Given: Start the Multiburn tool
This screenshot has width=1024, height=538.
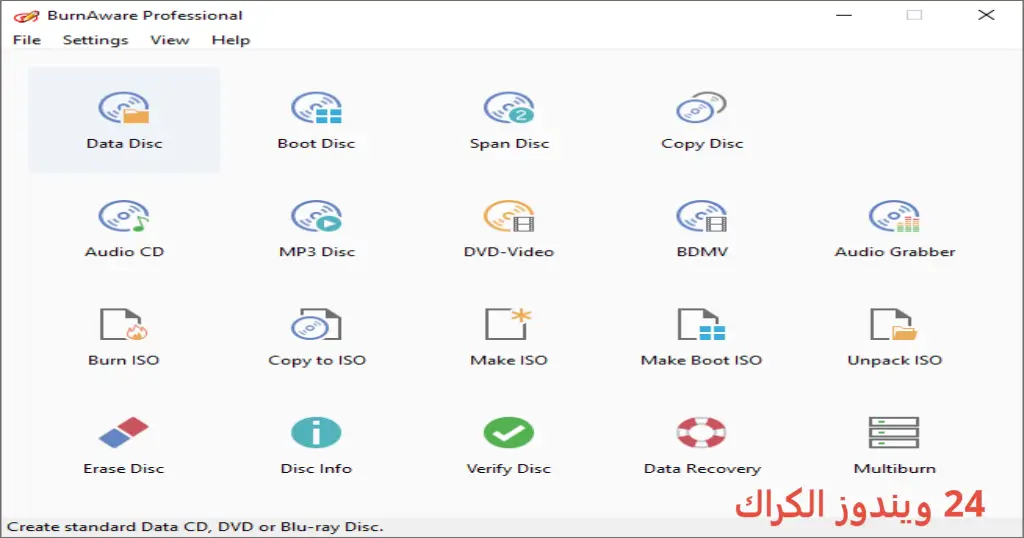Looking at the screenshot, I should tap(895, 445).
